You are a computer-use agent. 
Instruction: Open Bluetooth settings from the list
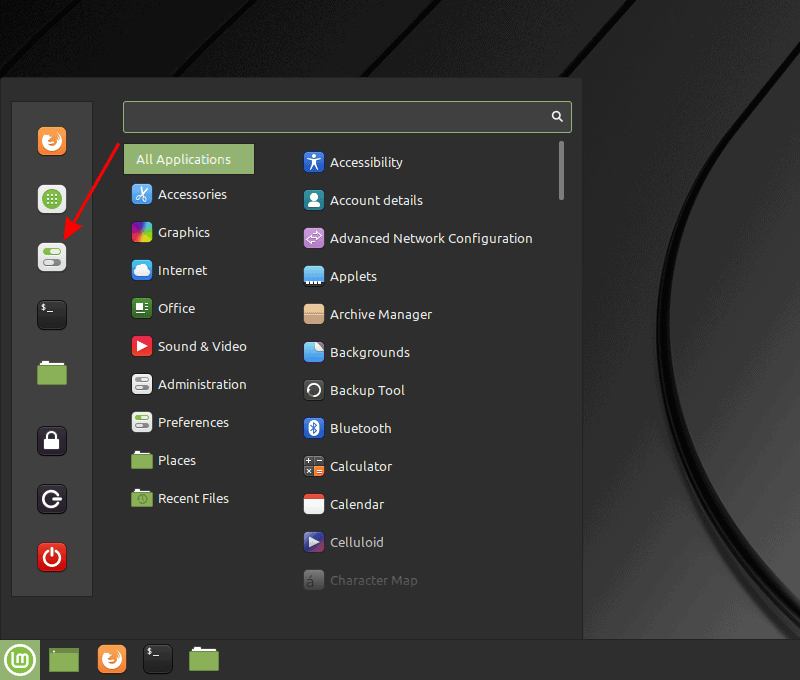(x=355, y=428)
